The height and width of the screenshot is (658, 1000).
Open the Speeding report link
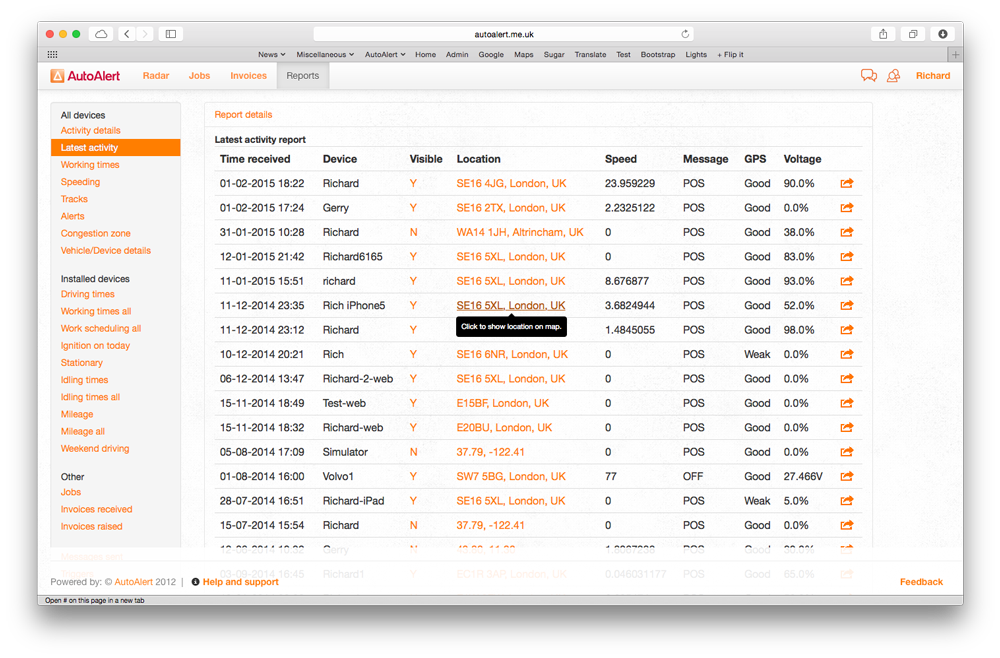(x=80, y=182)
